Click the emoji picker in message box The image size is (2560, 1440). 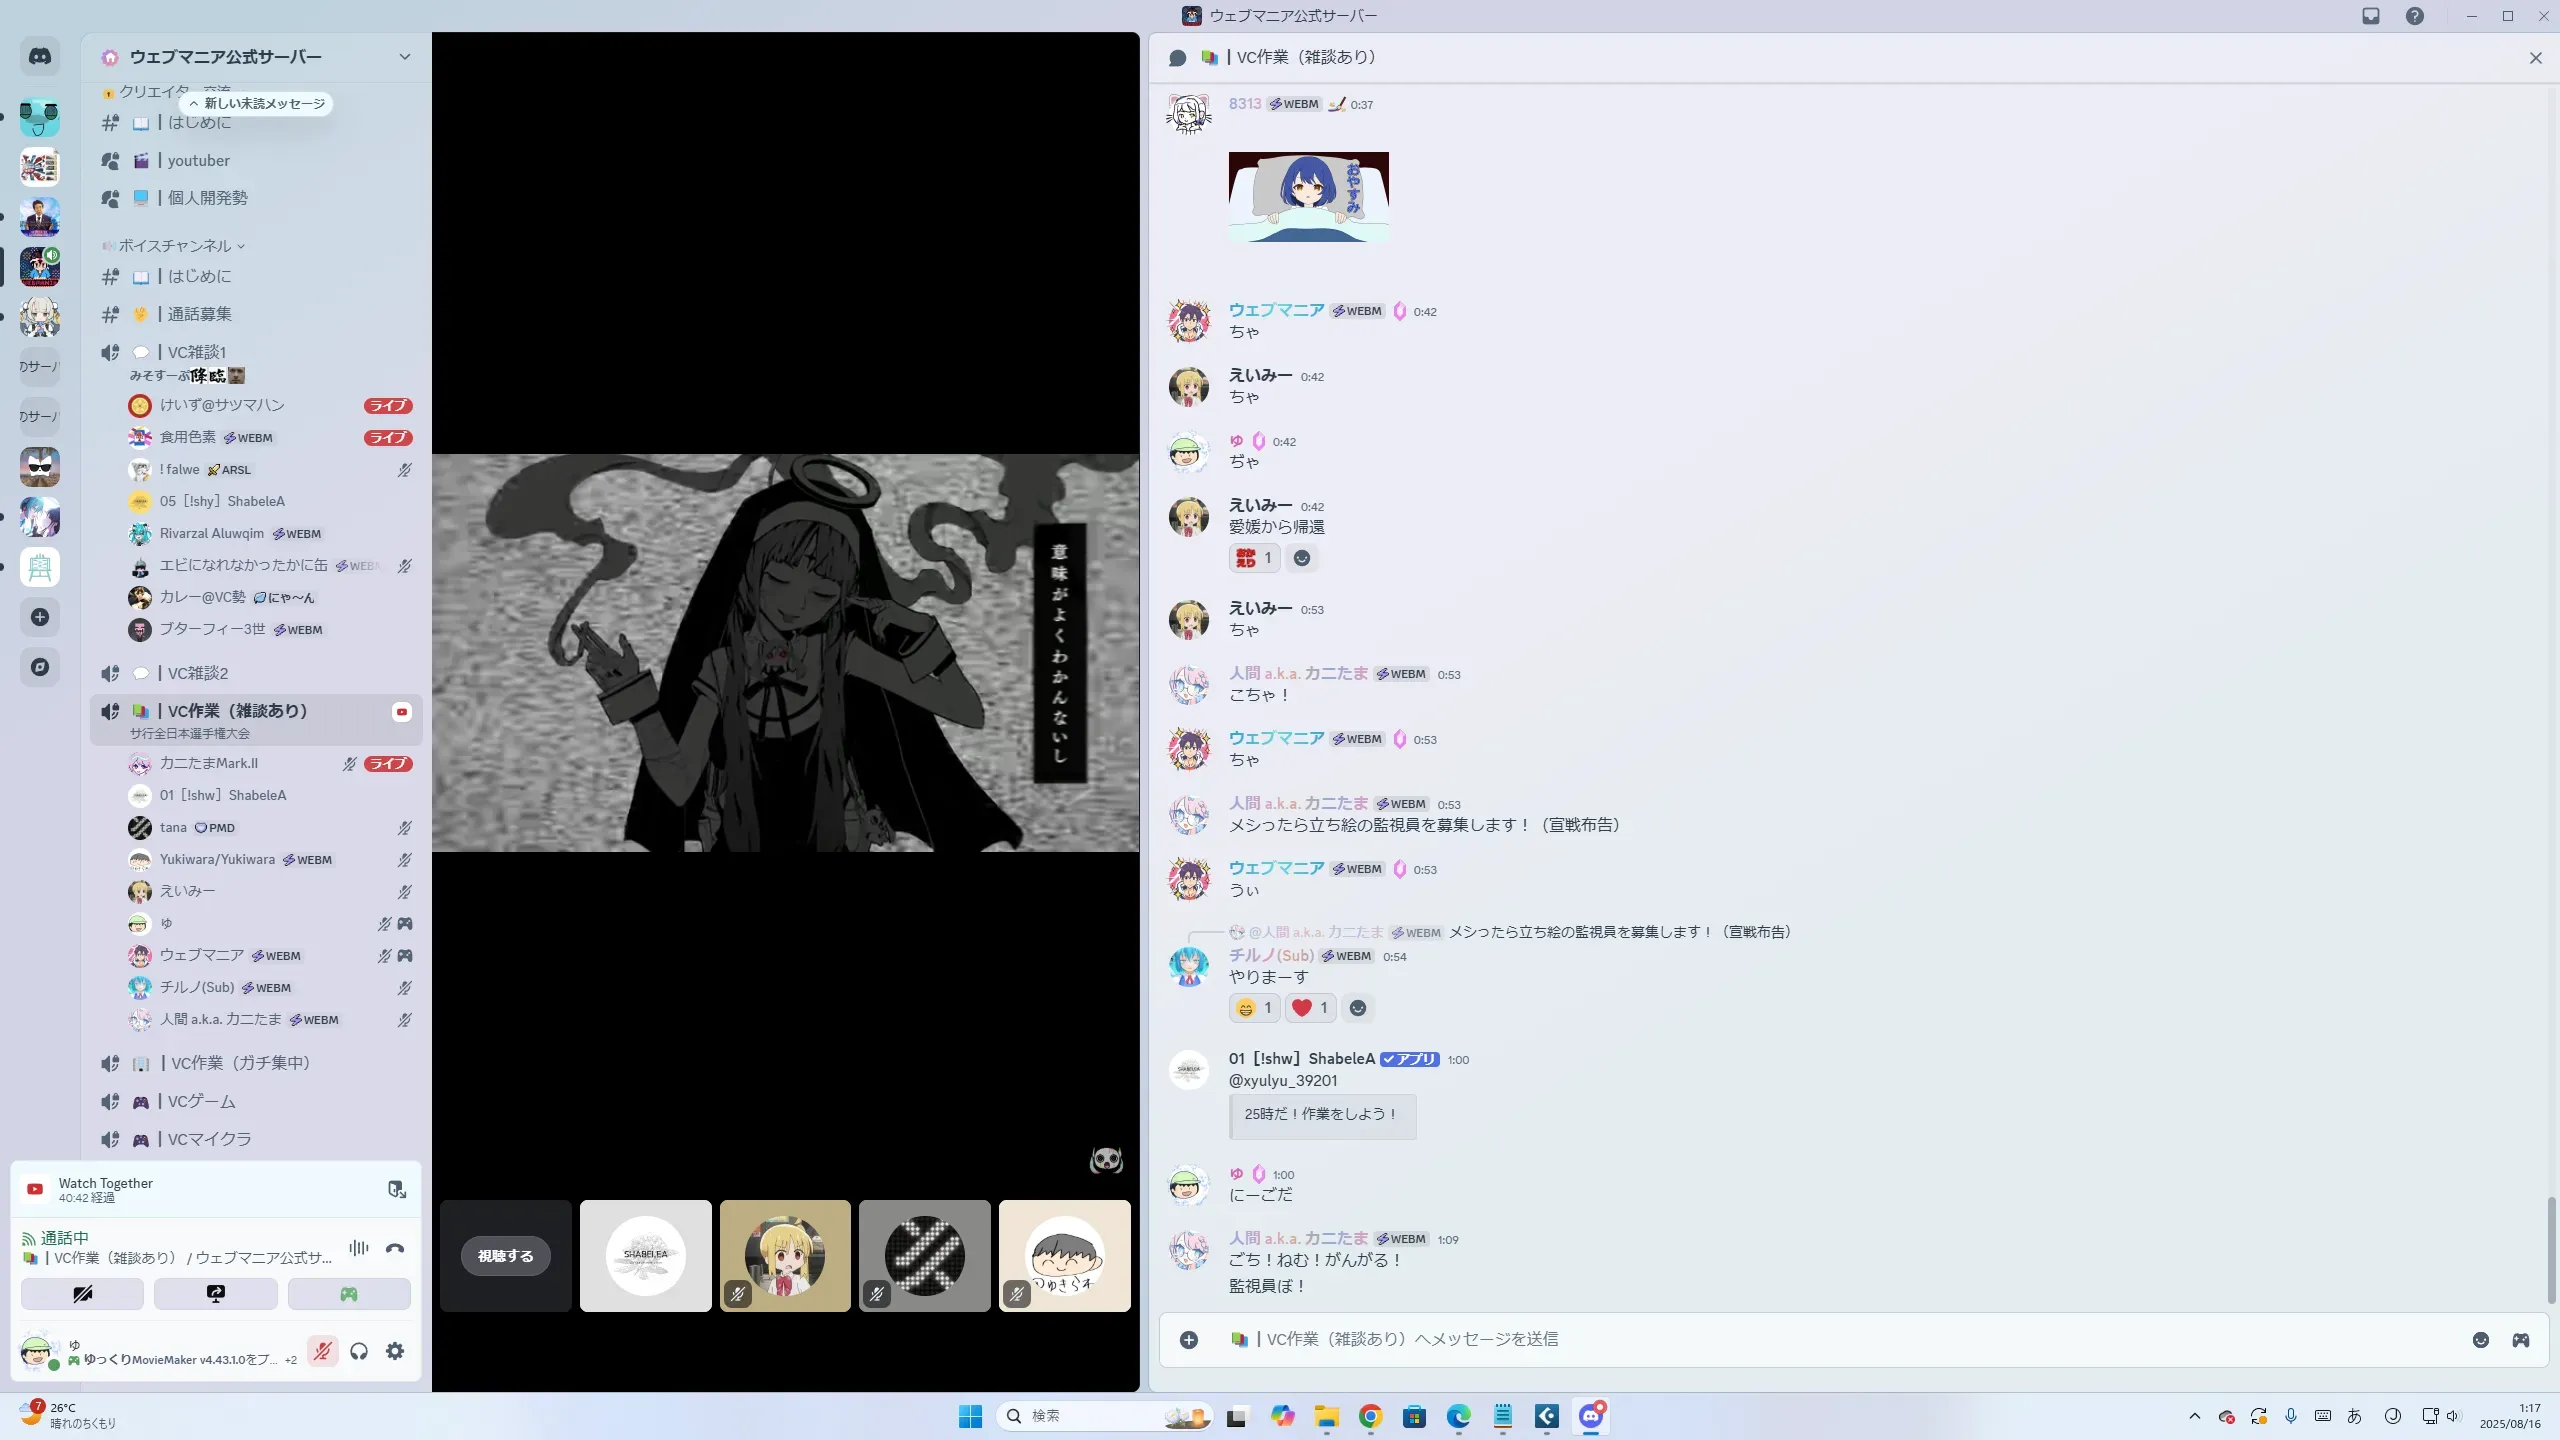[x=2481, y=1340]
